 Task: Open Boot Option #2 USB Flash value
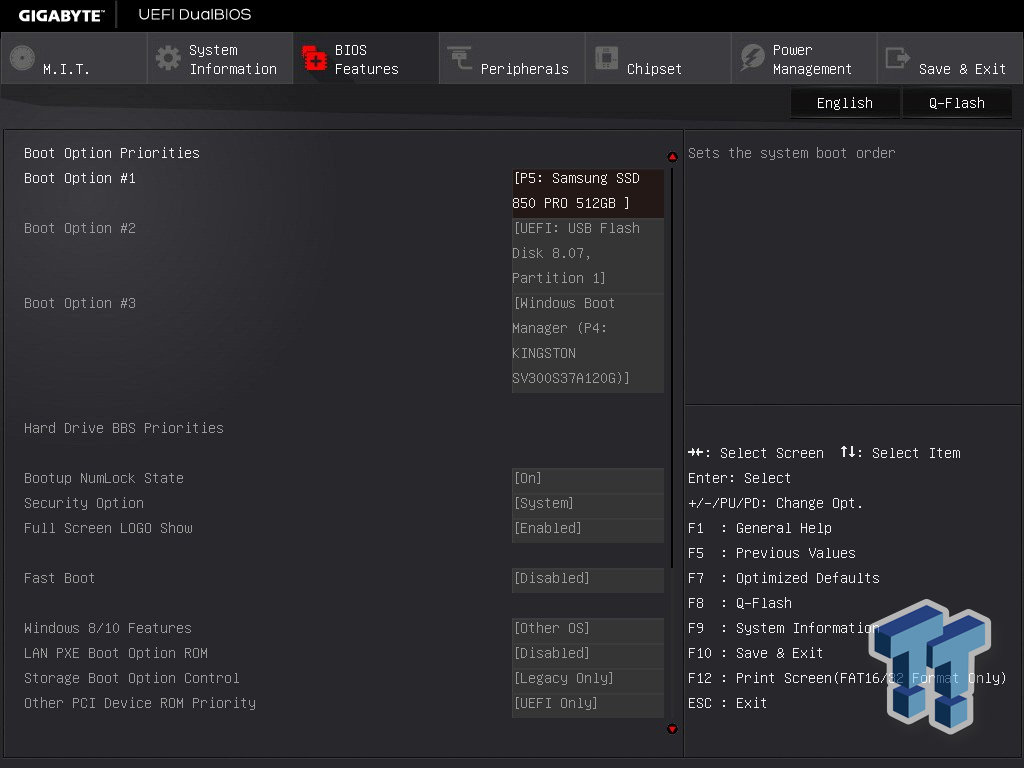[x=588, y=253]
